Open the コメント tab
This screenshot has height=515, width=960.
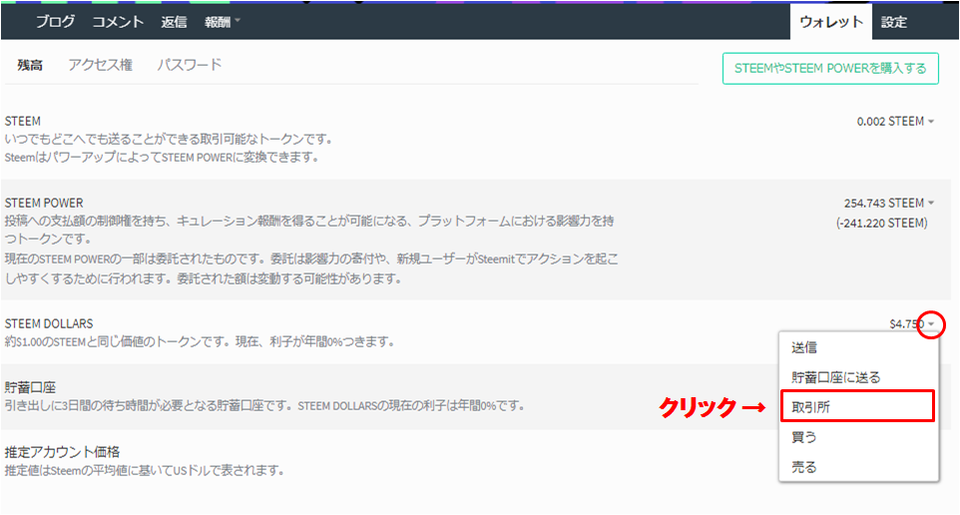(x=118, y=21)
